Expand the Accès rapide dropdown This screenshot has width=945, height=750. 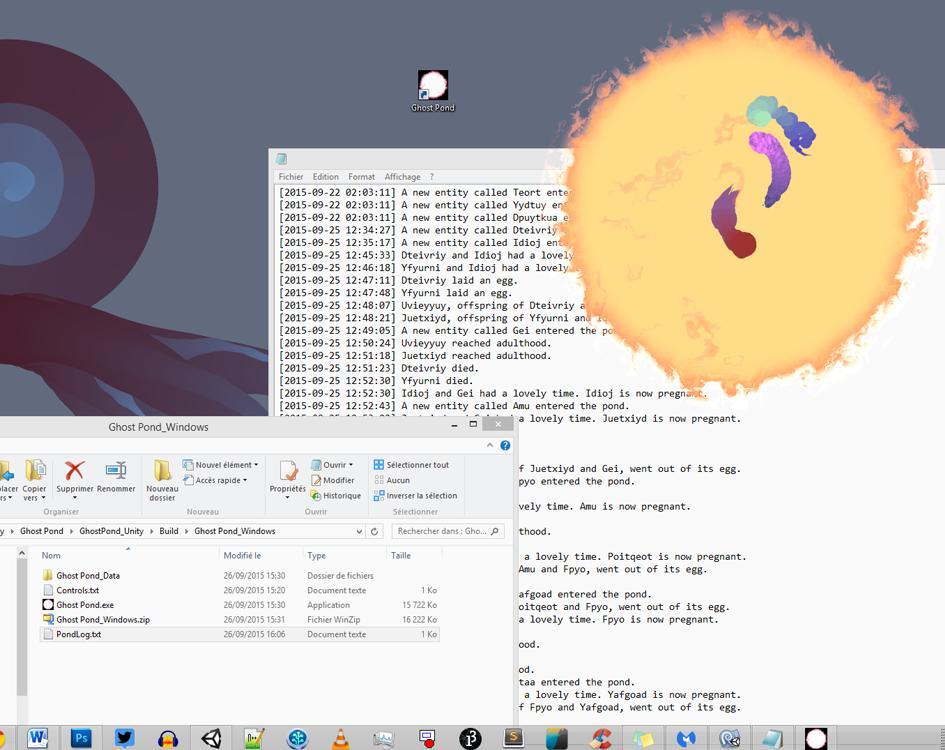tap(216, 480)
